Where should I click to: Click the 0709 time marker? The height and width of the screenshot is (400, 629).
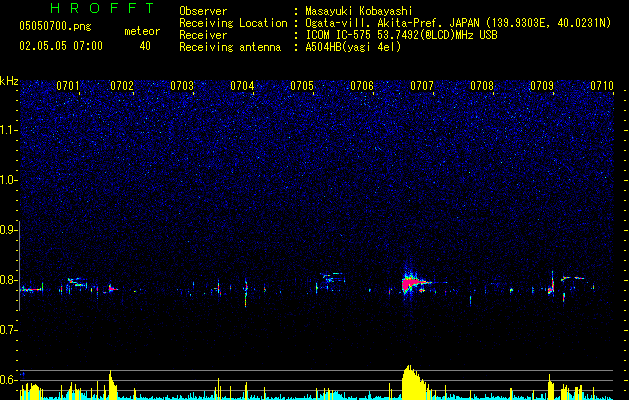(x=542, y=86)
